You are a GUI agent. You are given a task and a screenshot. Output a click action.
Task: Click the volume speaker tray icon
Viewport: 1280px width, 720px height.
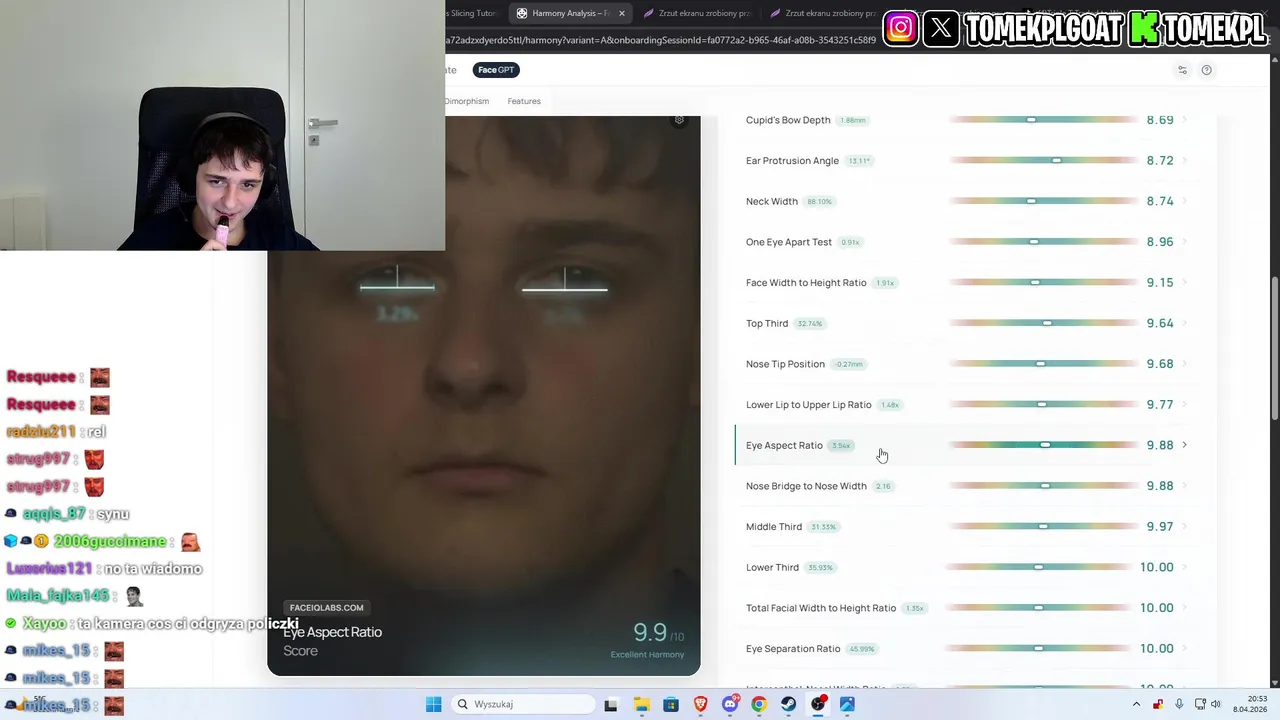(1216, 704)
